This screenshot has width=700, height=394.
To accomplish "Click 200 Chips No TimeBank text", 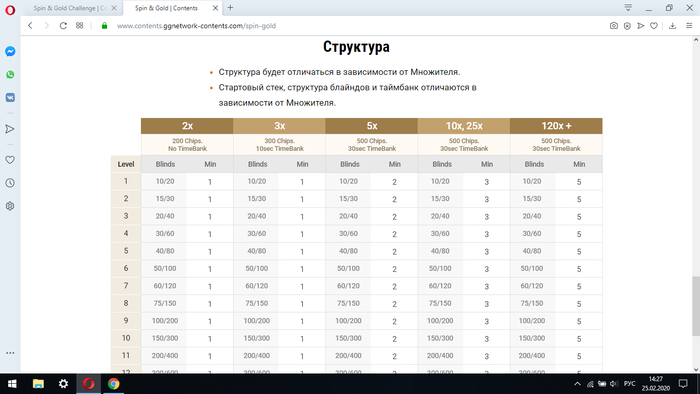I will click(x=187, y=145).
